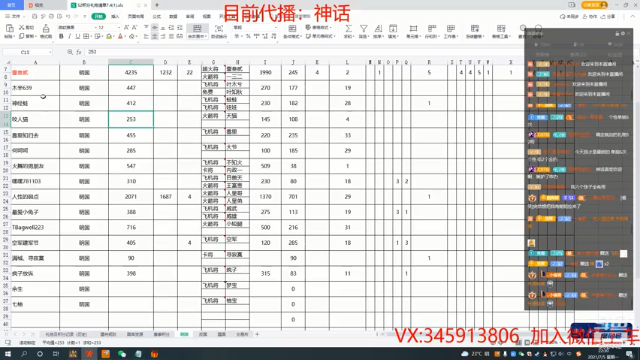This screenshot has width=640, height=360.
Task: Click the Save icon in quick access toolbar
Action: pyautogui.click(x=34, y=16)
